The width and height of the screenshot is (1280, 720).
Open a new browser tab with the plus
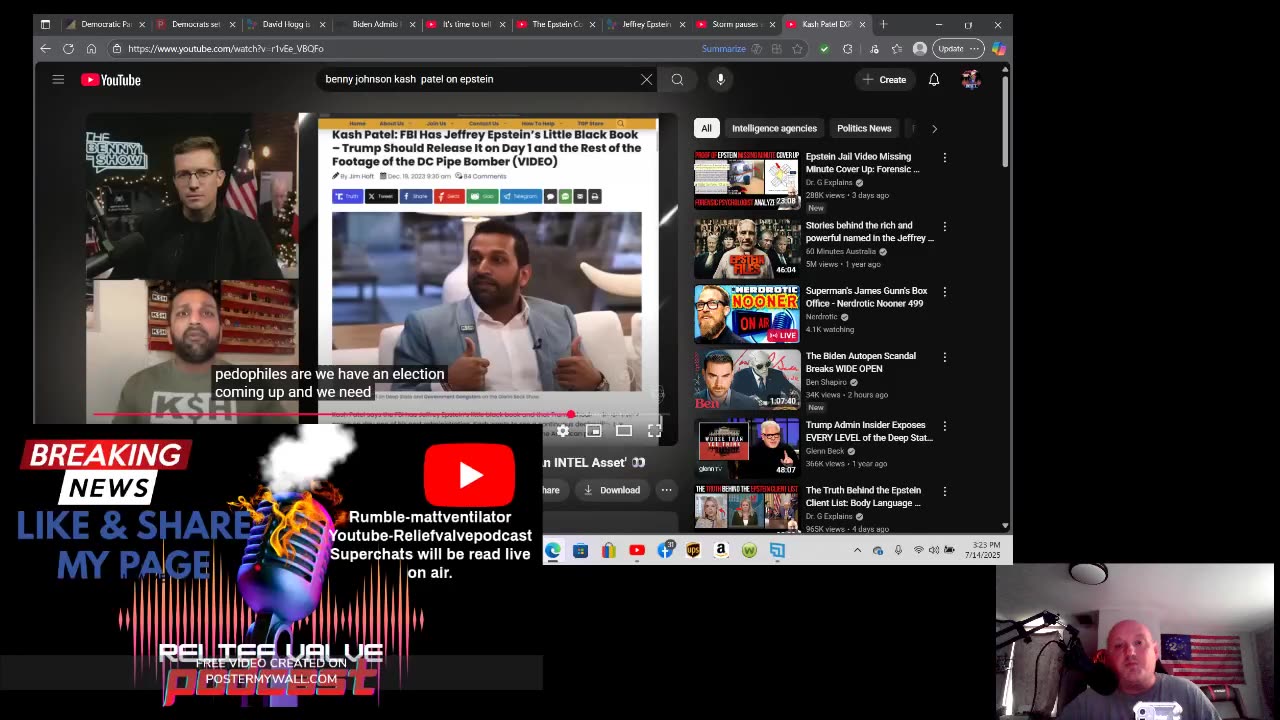[883, 24]
